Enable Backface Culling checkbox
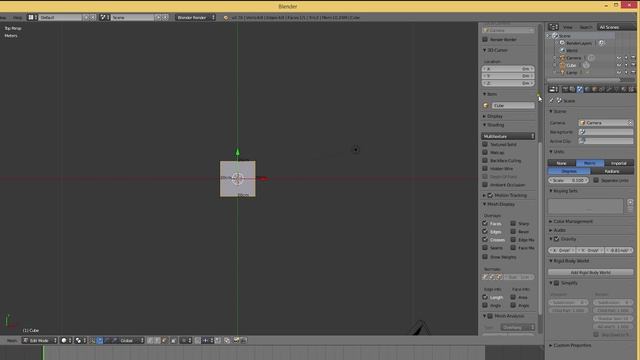 coord(485,160)
